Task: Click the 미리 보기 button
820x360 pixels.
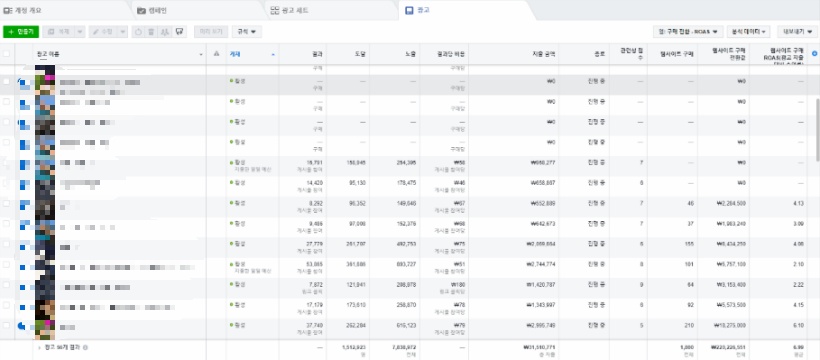Action: coord(211,31)
